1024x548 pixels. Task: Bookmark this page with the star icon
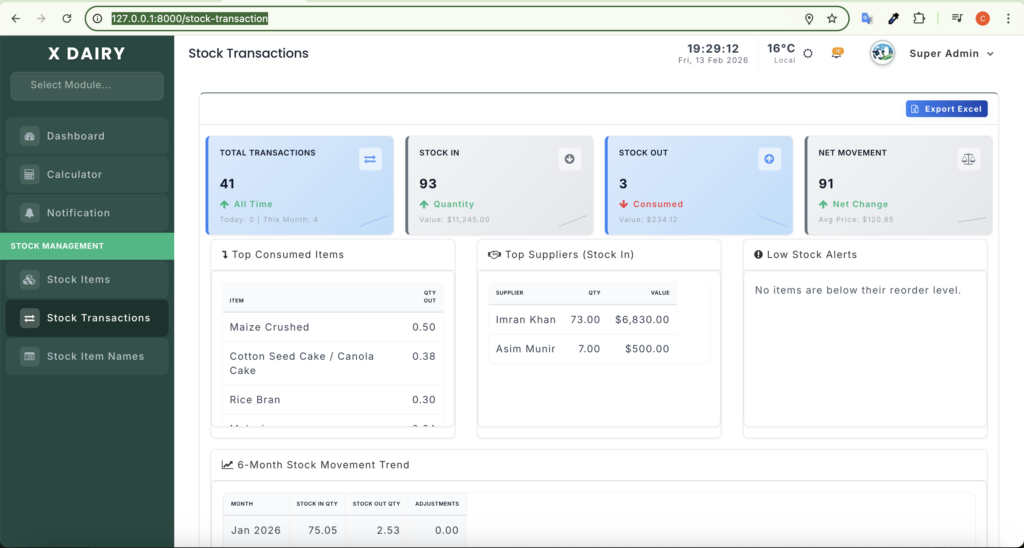(x=831, y=19)
